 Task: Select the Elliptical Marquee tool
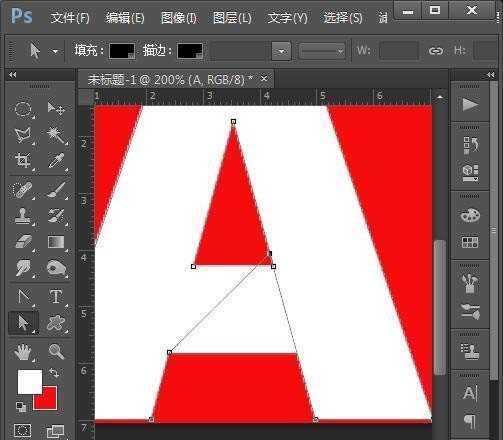click(x=23, y=109)
